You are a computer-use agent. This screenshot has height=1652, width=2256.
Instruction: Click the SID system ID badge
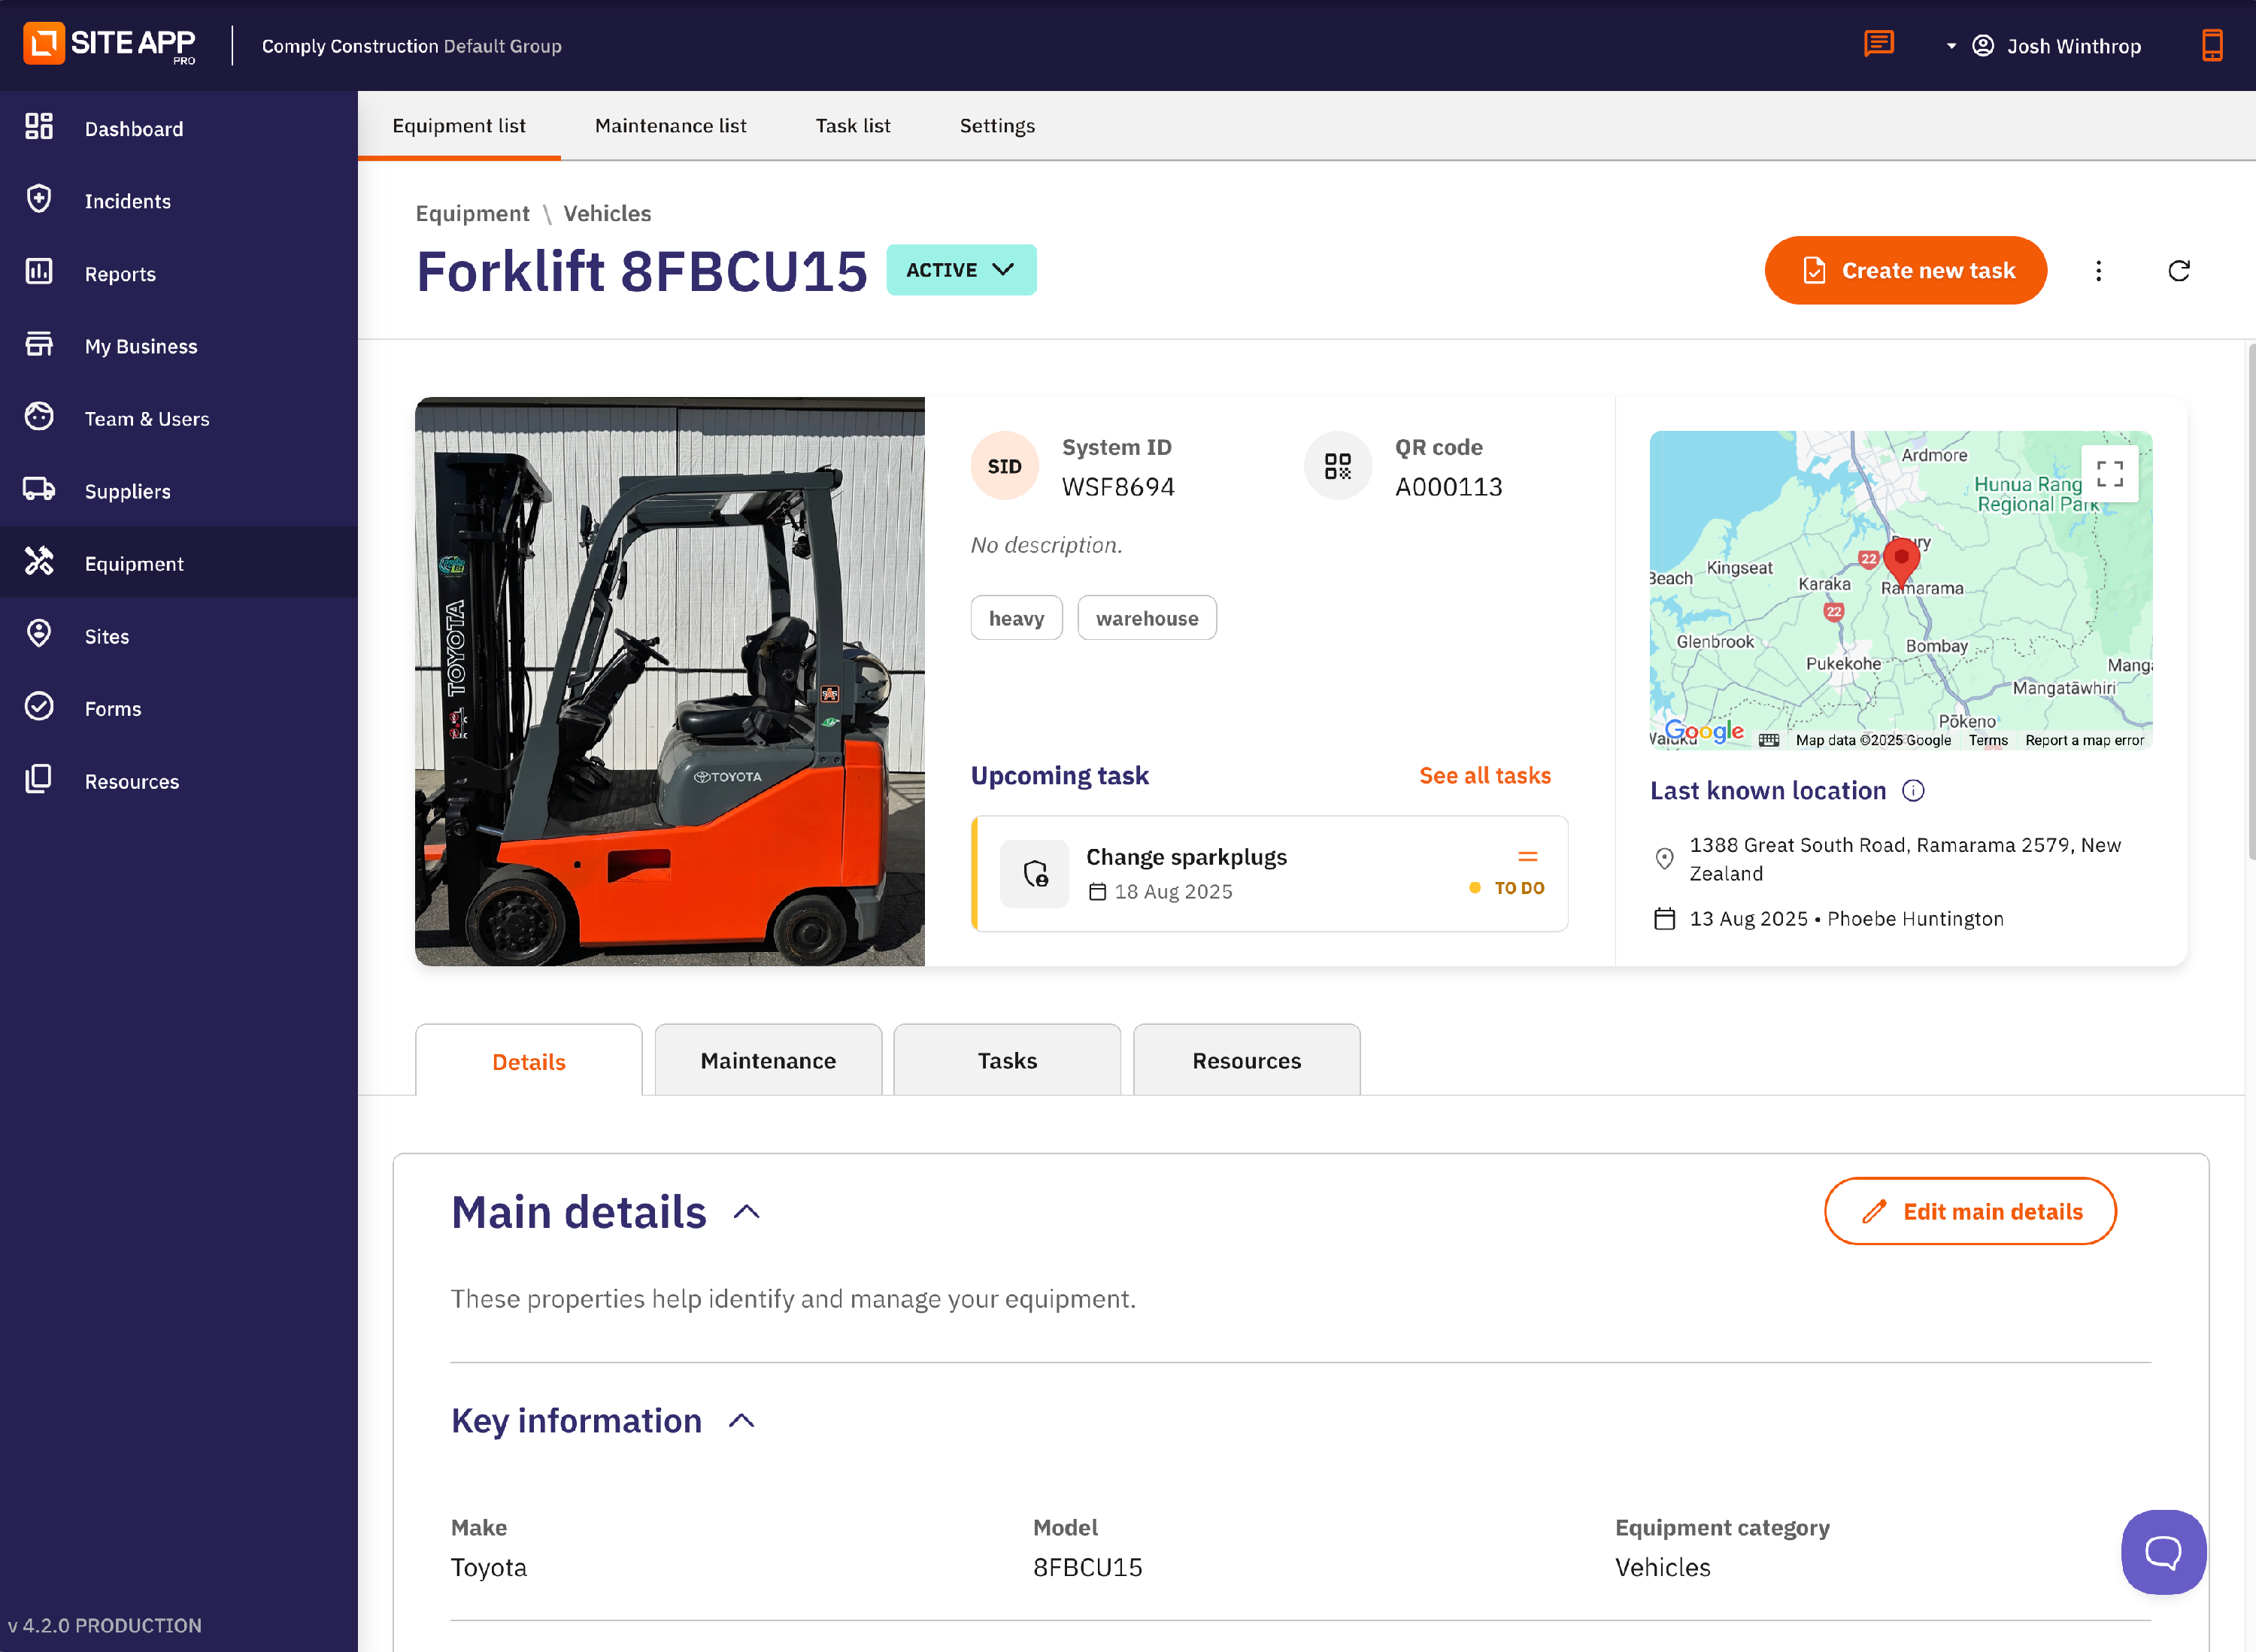tap(1004, 466)
